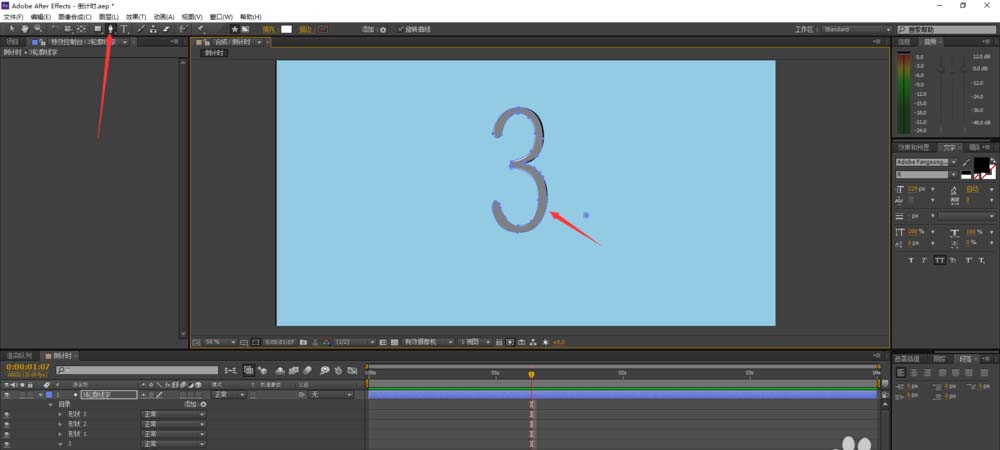This screenshot has height=450, width=1000.
Task: Click the eyedropper icon in the Character panel
Action: pyautogui.click(x=966, y=162)
